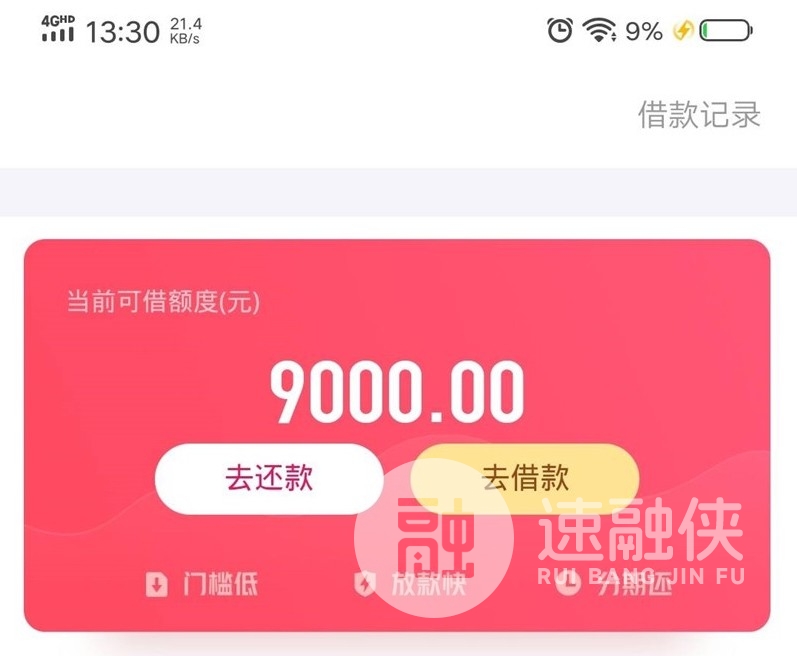Tap the yellow 去借款 borrow button
797x656 pixels.
(x=525, y=478)
